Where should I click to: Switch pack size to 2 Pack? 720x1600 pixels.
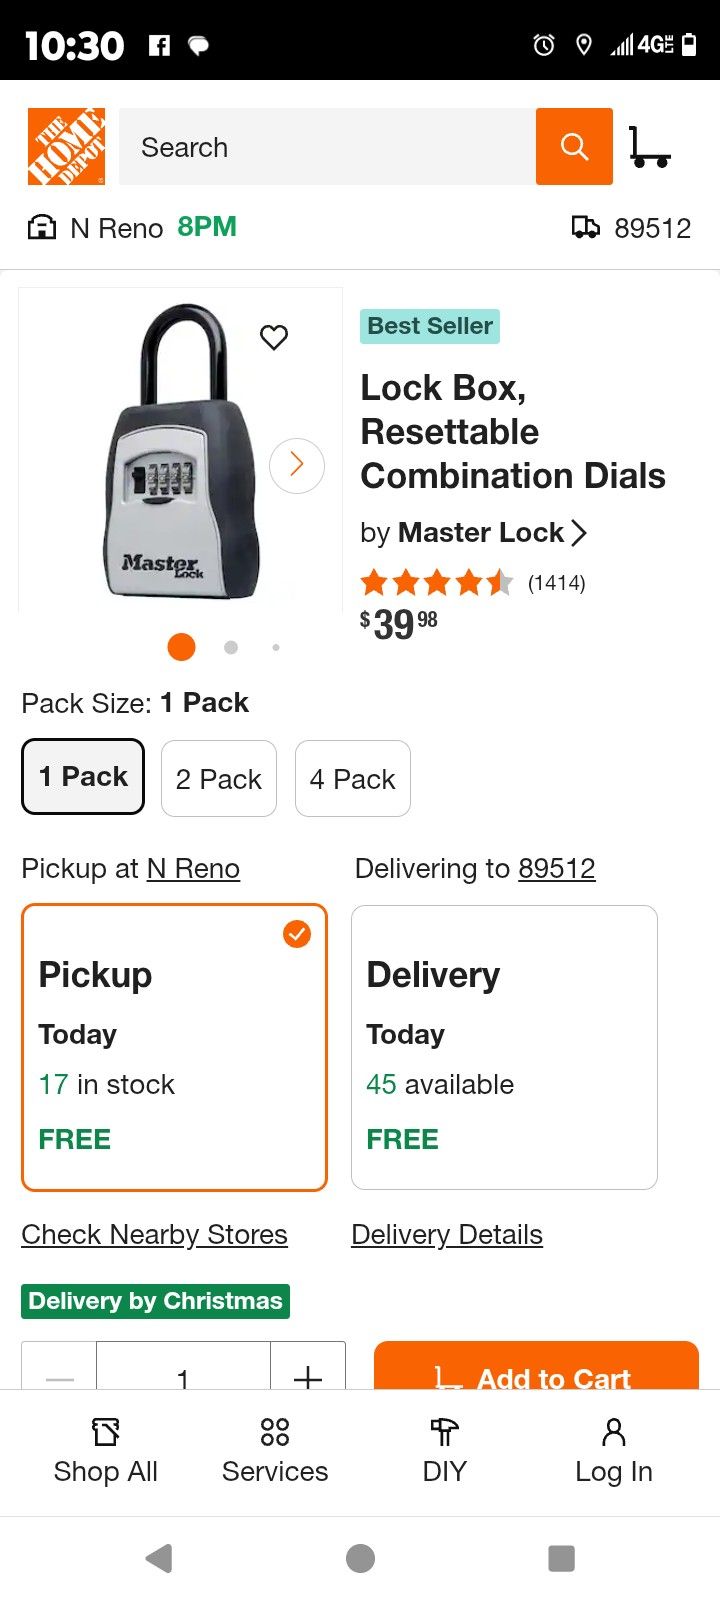point(218,778)
